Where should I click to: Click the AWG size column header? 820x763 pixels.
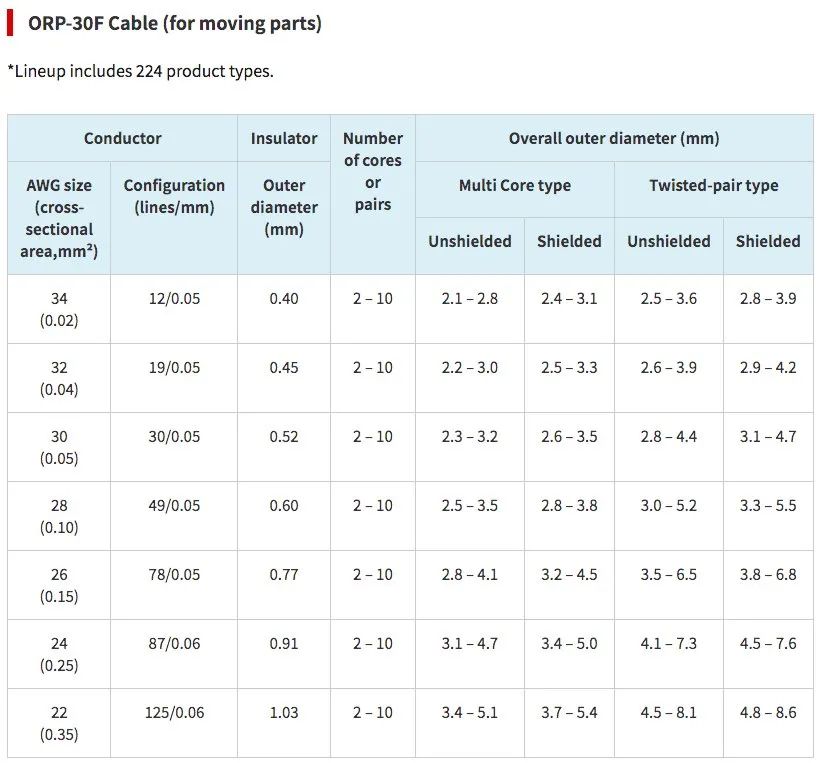pyautogui.click(x=59, y=218)
